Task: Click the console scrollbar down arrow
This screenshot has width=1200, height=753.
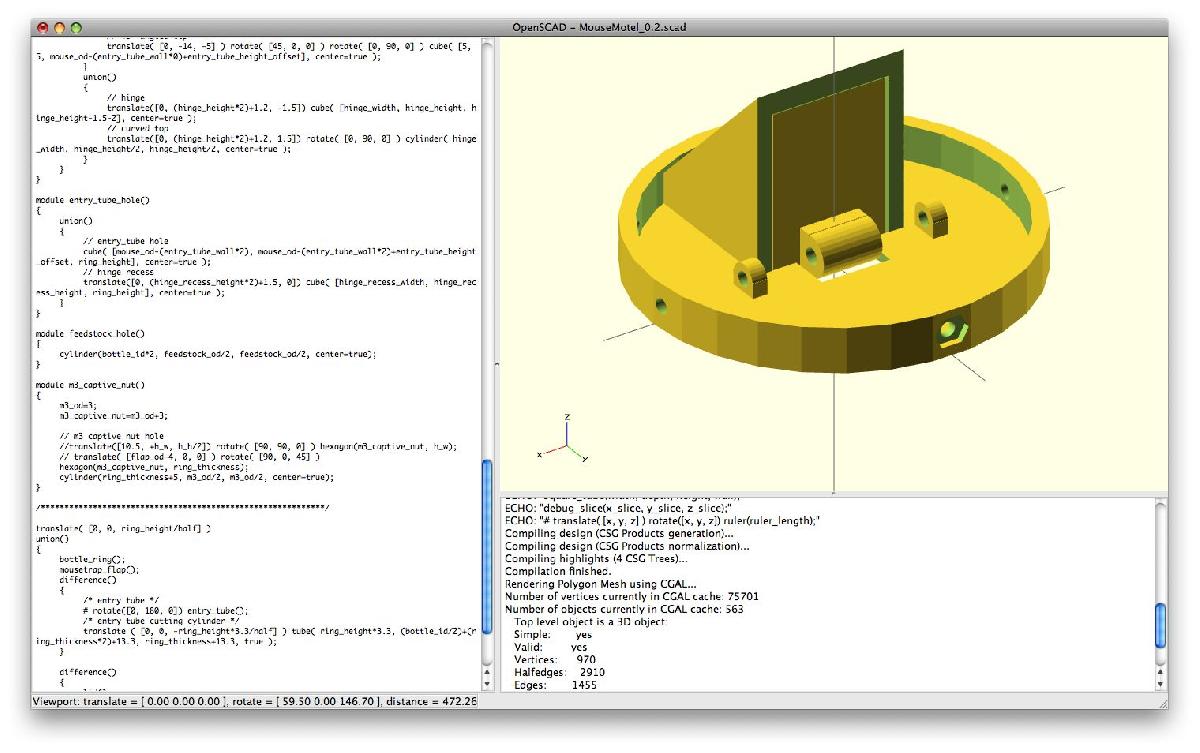Action: point(1160,684)
